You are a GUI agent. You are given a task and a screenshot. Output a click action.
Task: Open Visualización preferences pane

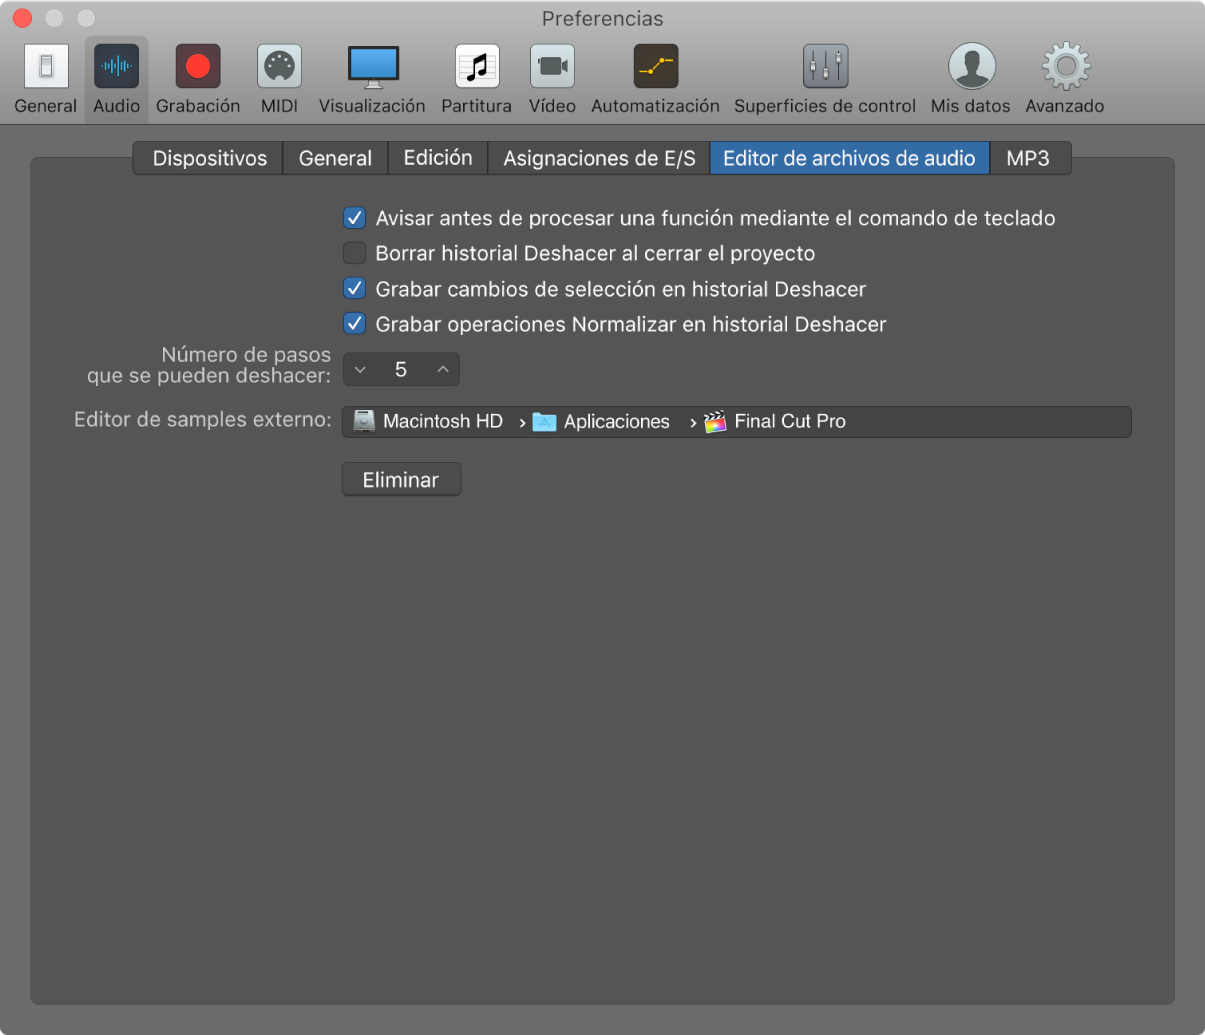(372, 68)
